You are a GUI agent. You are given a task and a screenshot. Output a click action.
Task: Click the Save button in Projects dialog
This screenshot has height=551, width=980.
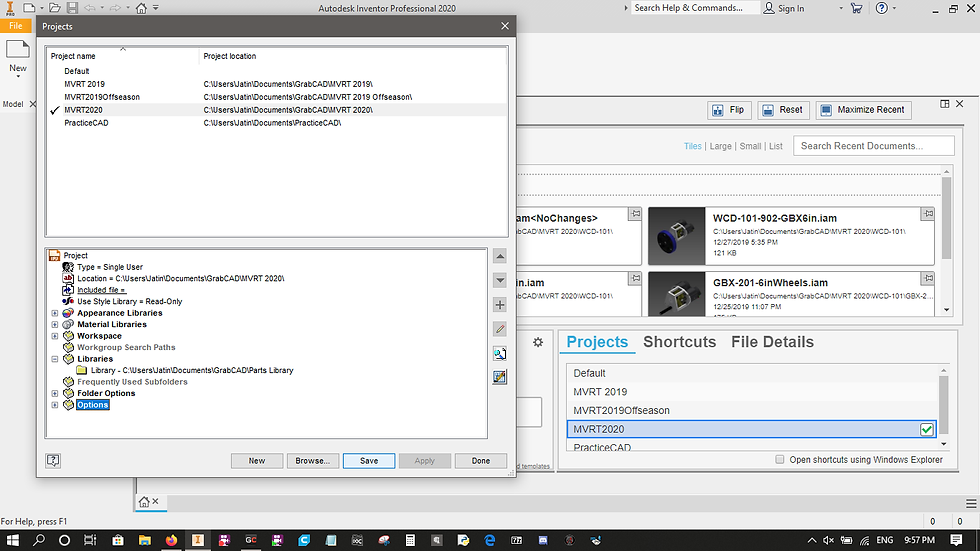pyautogui.click(x=369, y=461)
